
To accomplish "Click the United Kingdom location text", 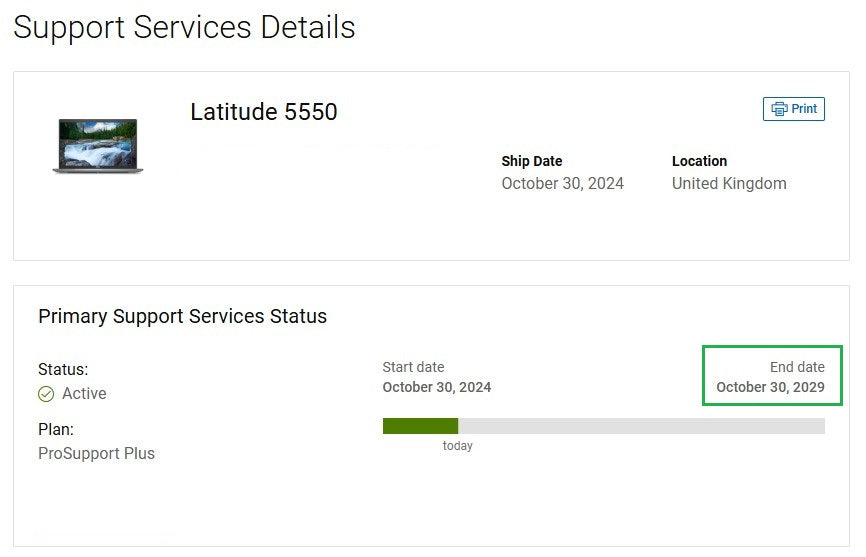I will point(729,183).
